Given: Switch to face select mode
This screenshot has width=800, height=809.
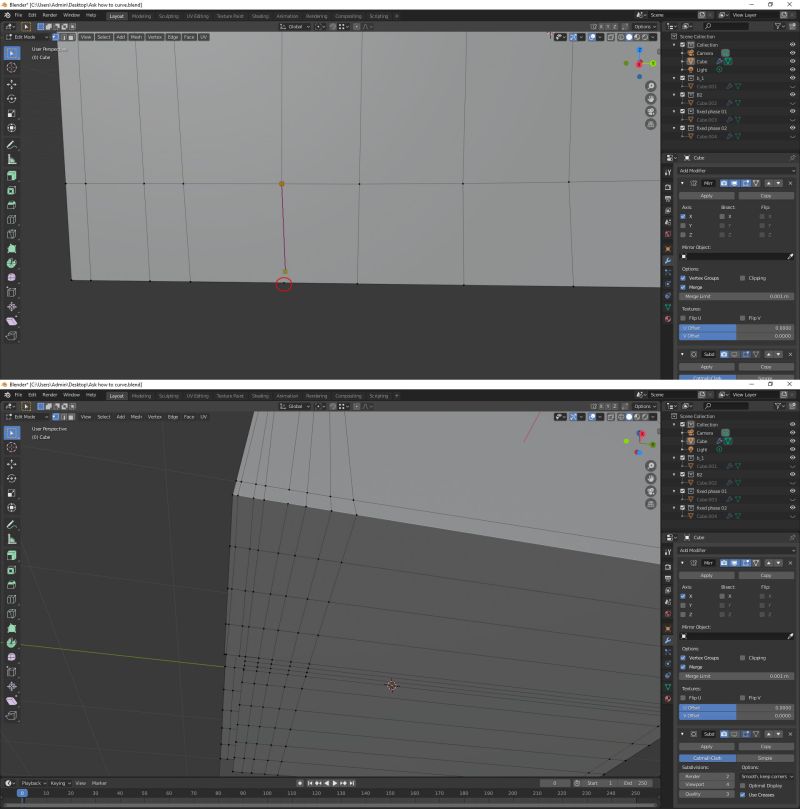Looking at the screenshot, I should (x=72, y=38).
